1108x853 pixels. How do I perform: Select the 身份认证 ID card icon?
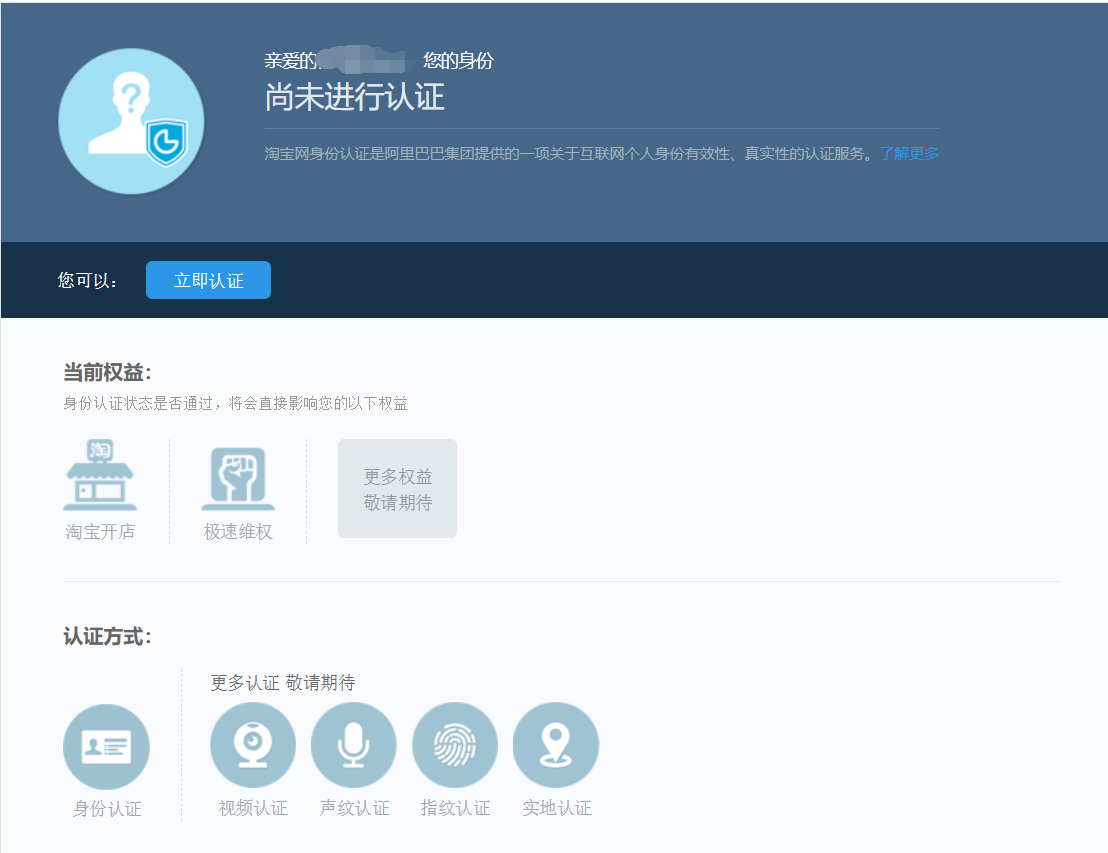[x=106, y=746]
